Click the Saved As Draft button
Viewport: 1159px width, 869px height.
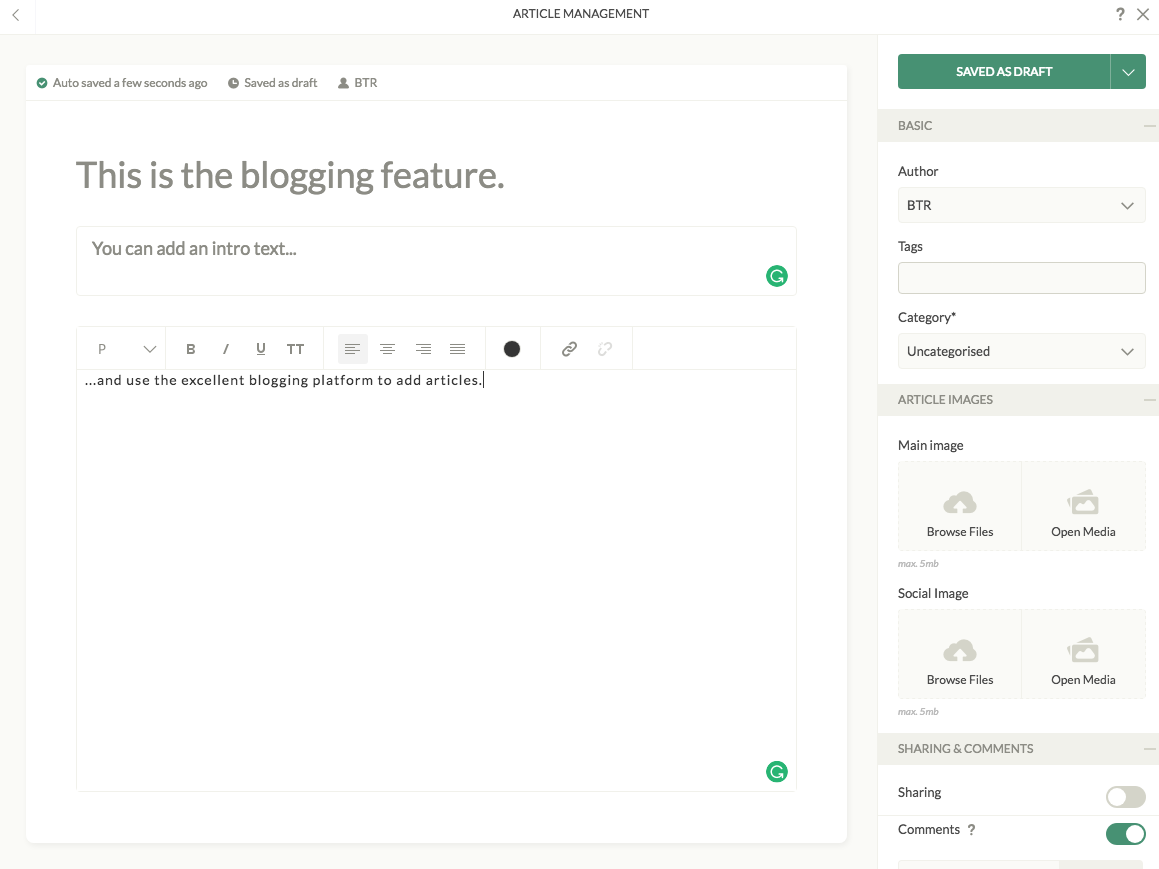pyautogui.click(x=1004, y=72)
